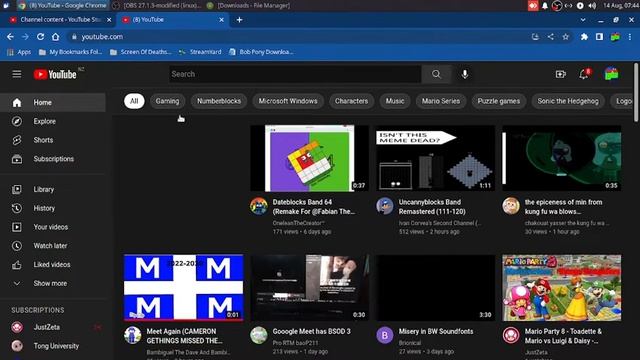Screen dimensions: 640x360
Task: Go to Home in the sidebar
Action: pos(53,102)
